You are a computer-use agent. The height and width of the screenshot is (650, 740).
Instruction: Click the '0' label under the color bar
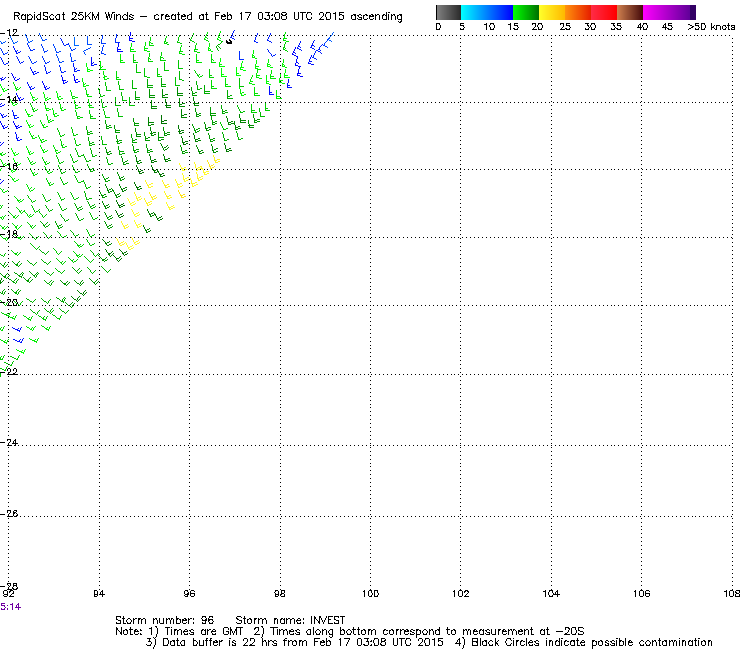click(x=438, y=27)
